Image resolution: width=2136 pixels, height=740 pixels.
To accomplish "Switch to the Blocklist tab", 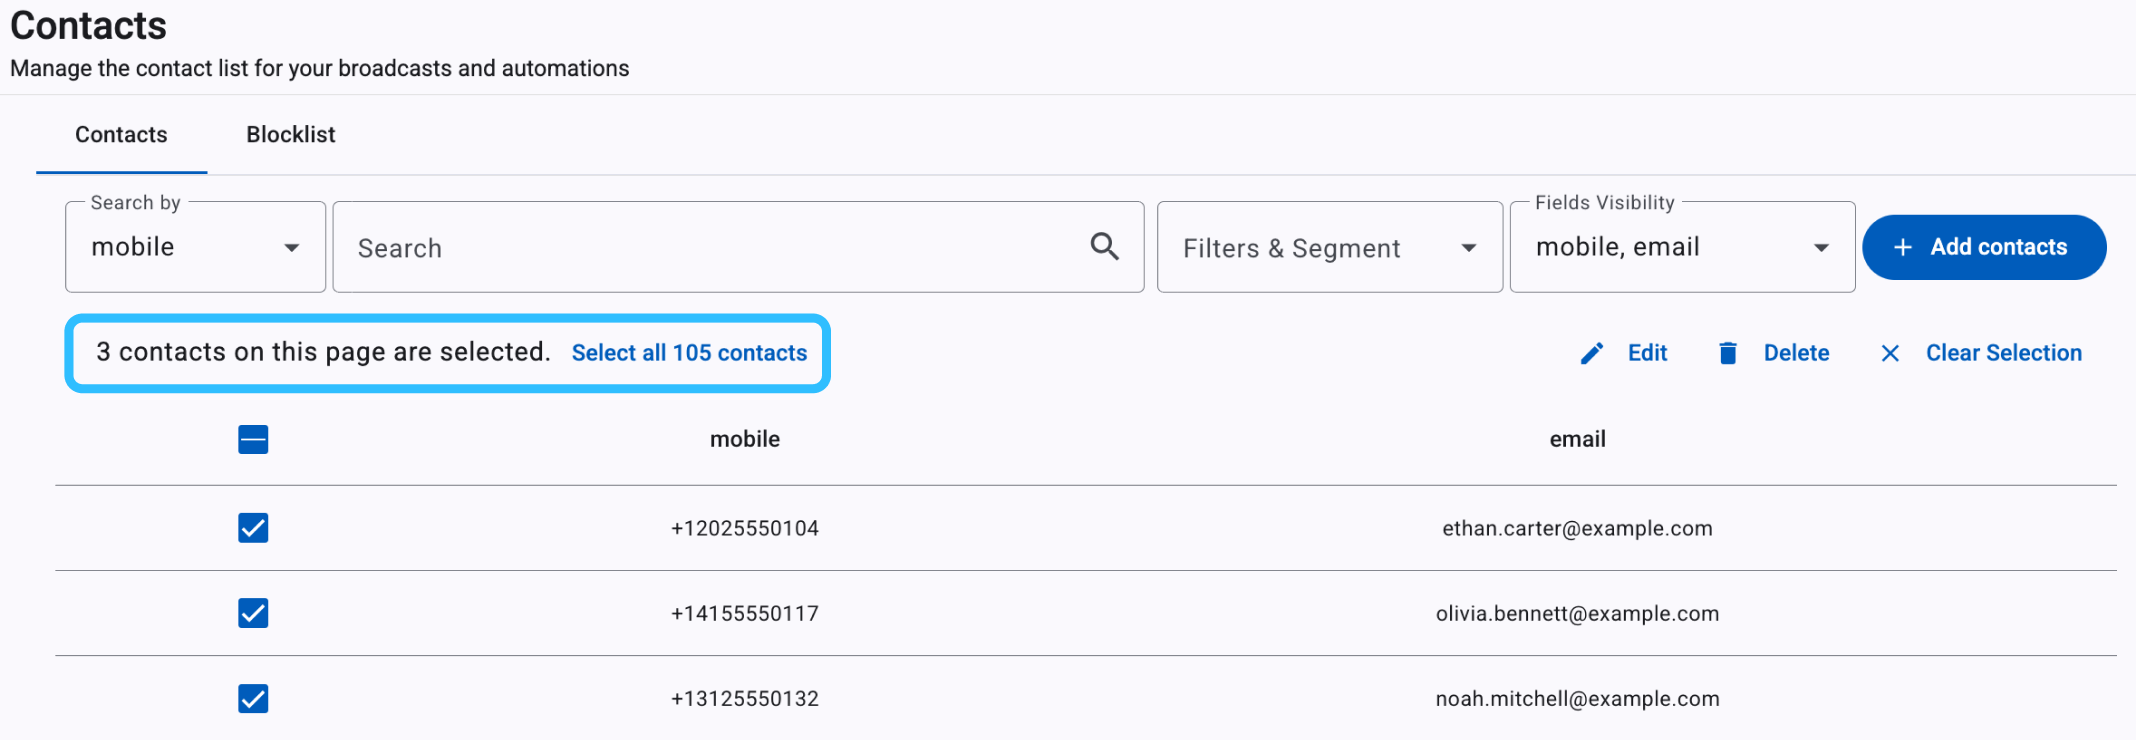I will [291, 135].
